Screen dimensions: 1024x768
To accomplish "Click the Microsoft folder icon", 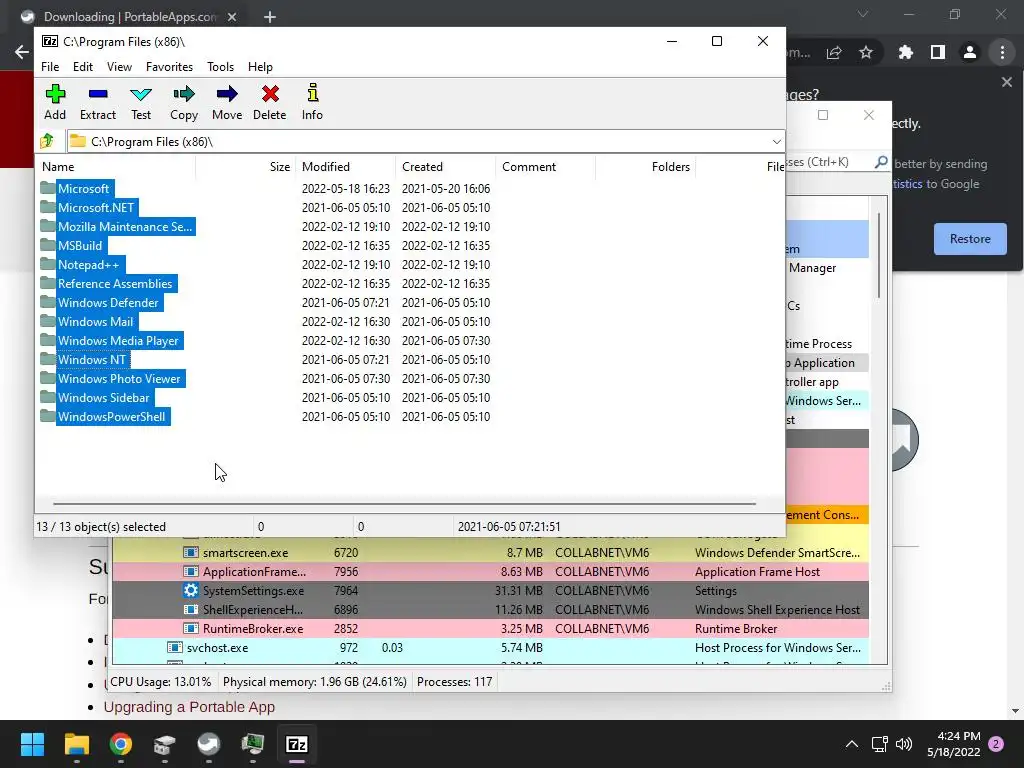I will tap(47, 188).
